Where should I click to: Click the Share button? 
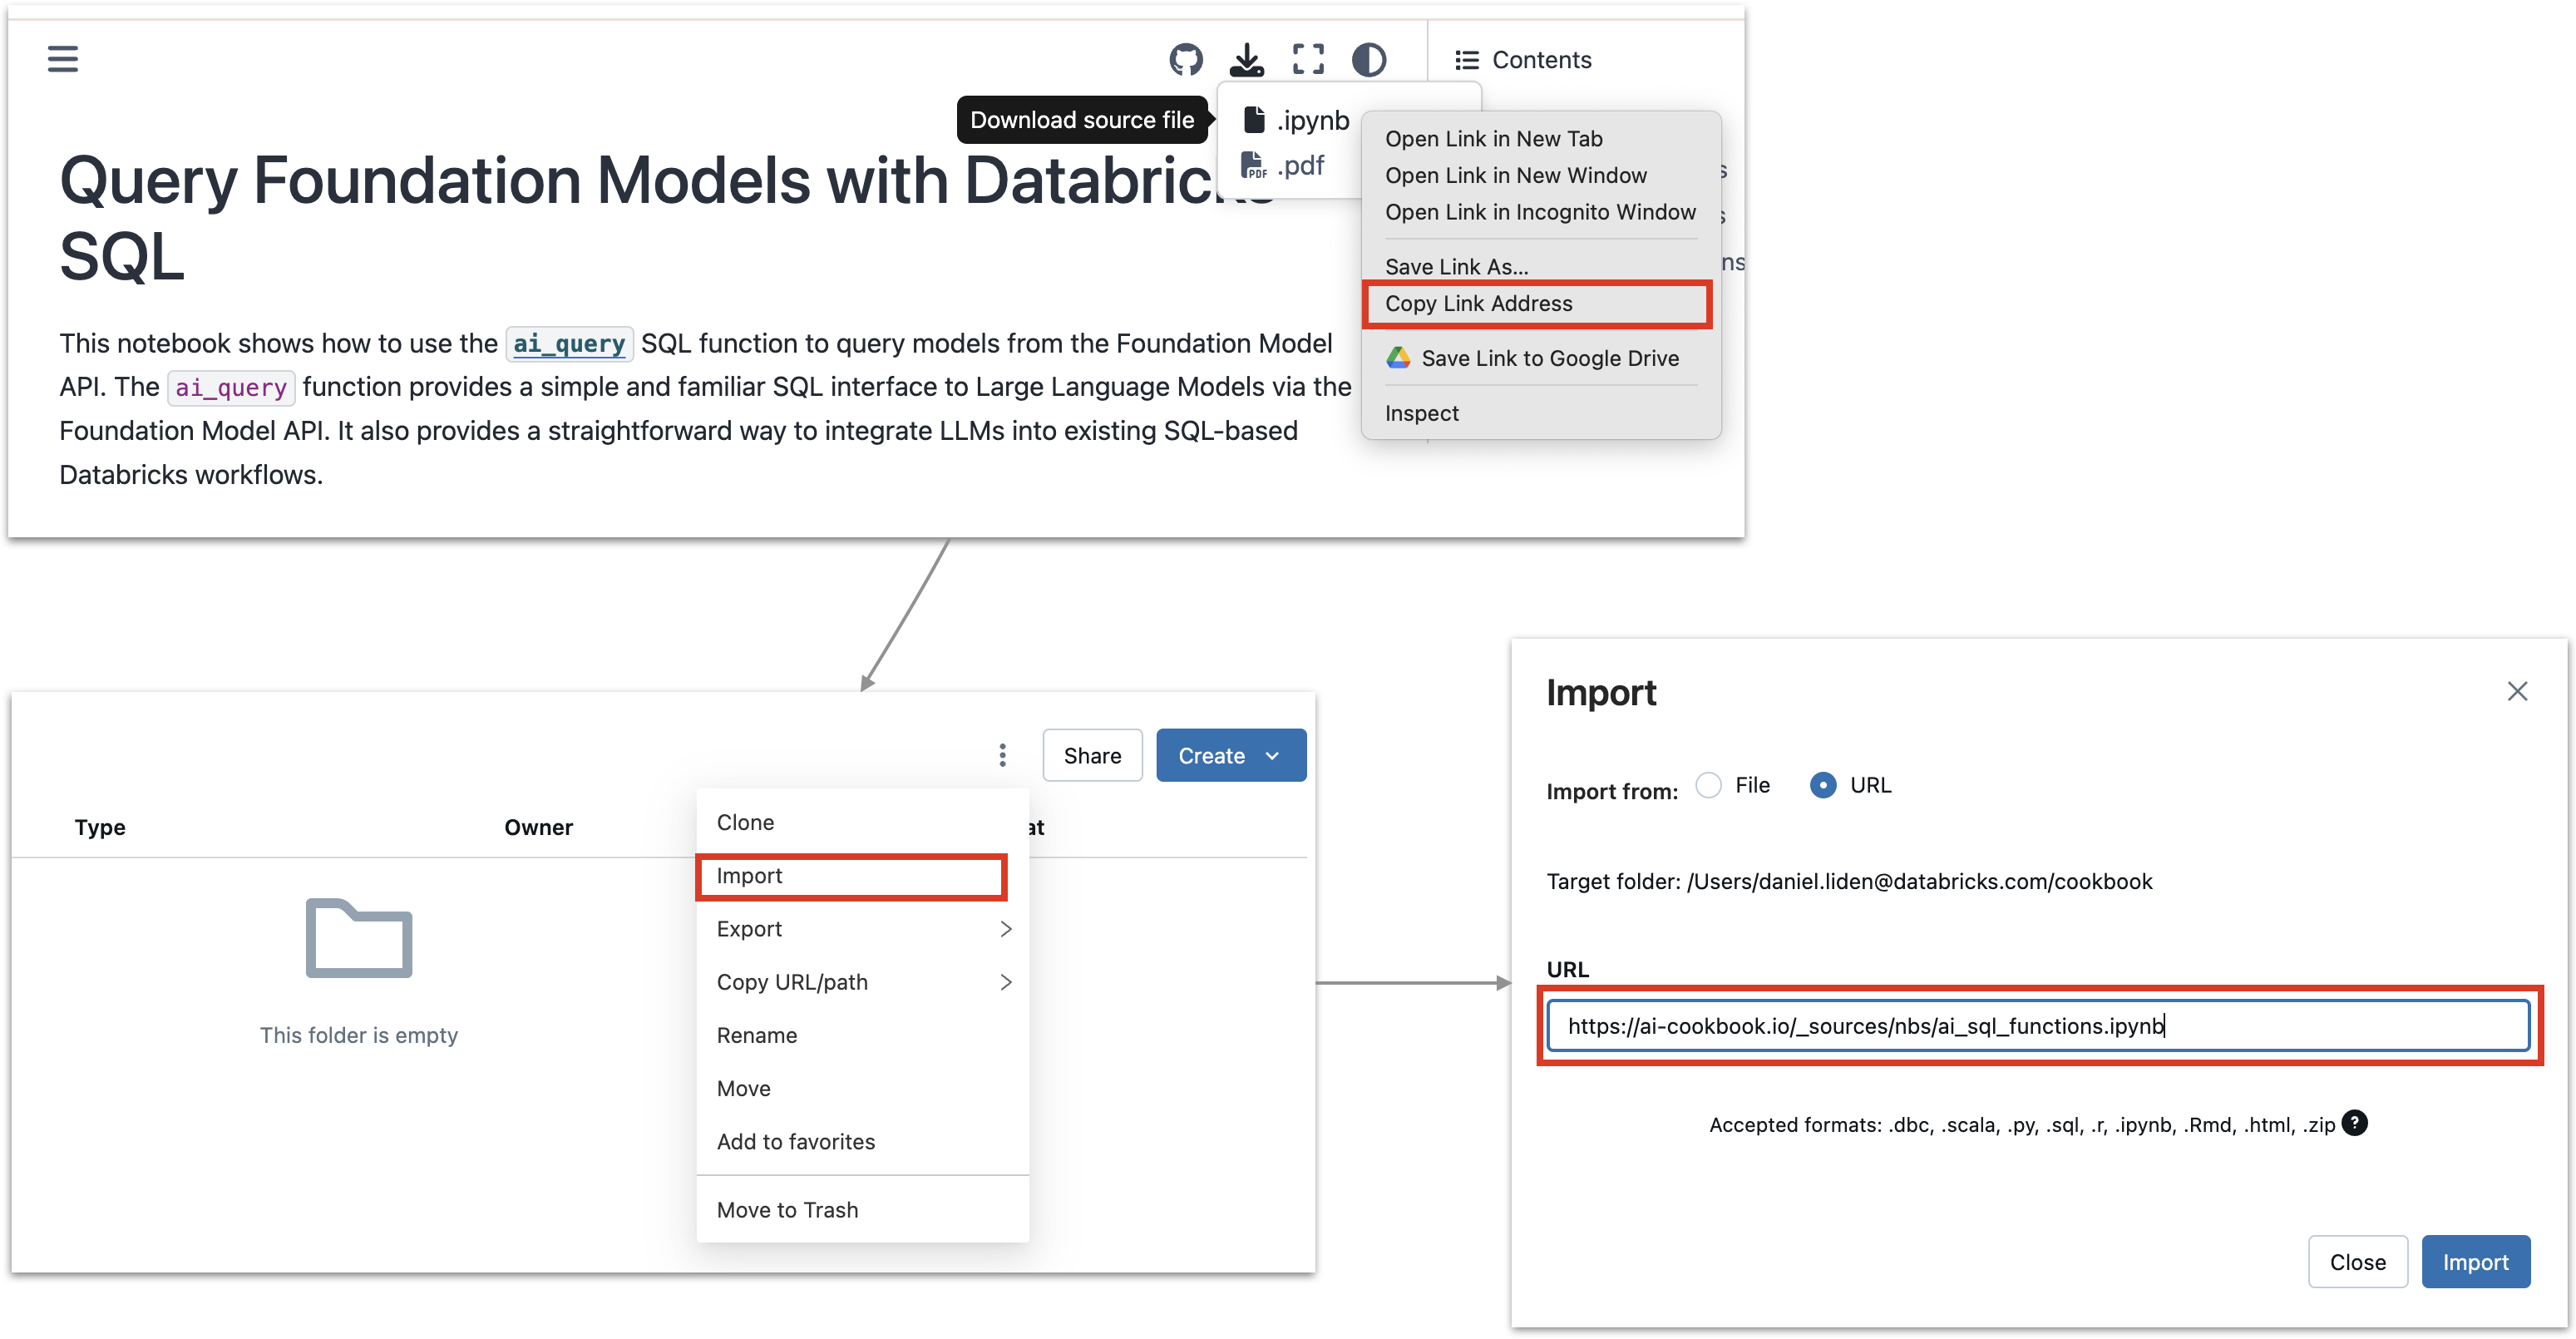pos(1092,755)
